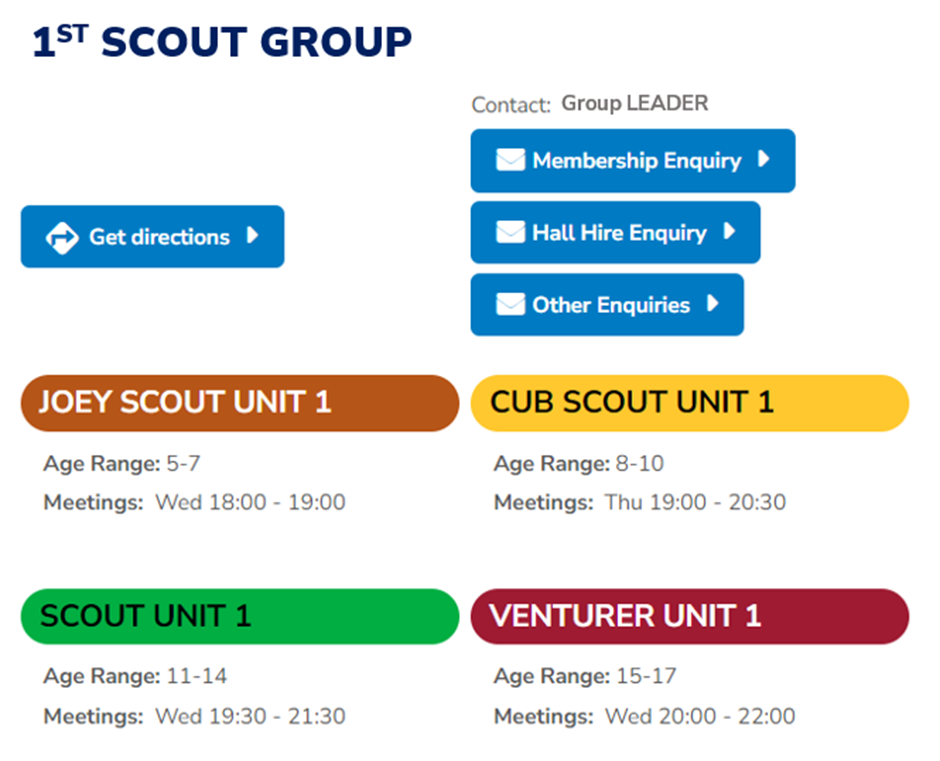Click the arrow after Other Enquiries
This screenshot has height=761, width=940.
click(x=713, y=303)
